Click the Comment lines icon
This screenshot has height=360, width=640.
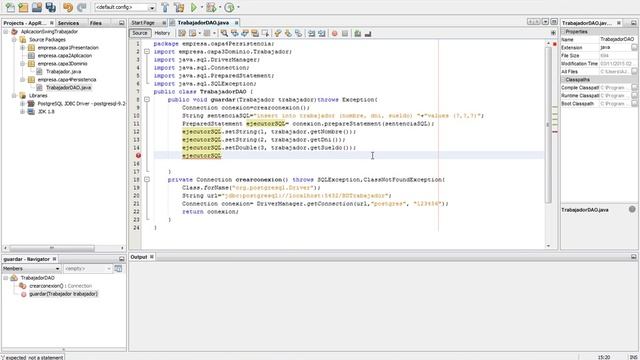click(x=358, y=33)
